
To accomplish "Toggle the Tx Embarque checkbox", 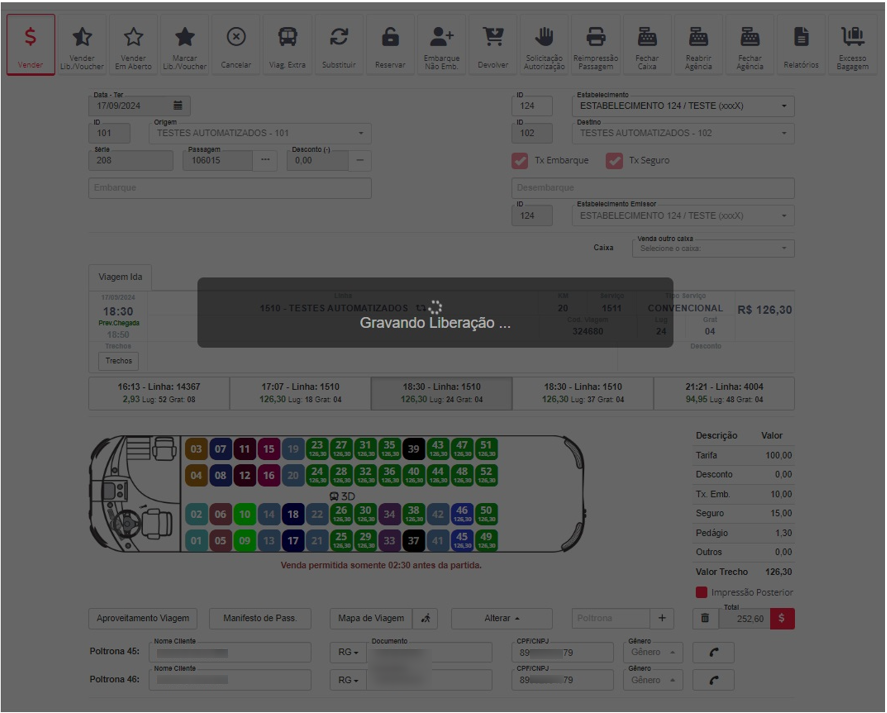I will click(519, 161).
